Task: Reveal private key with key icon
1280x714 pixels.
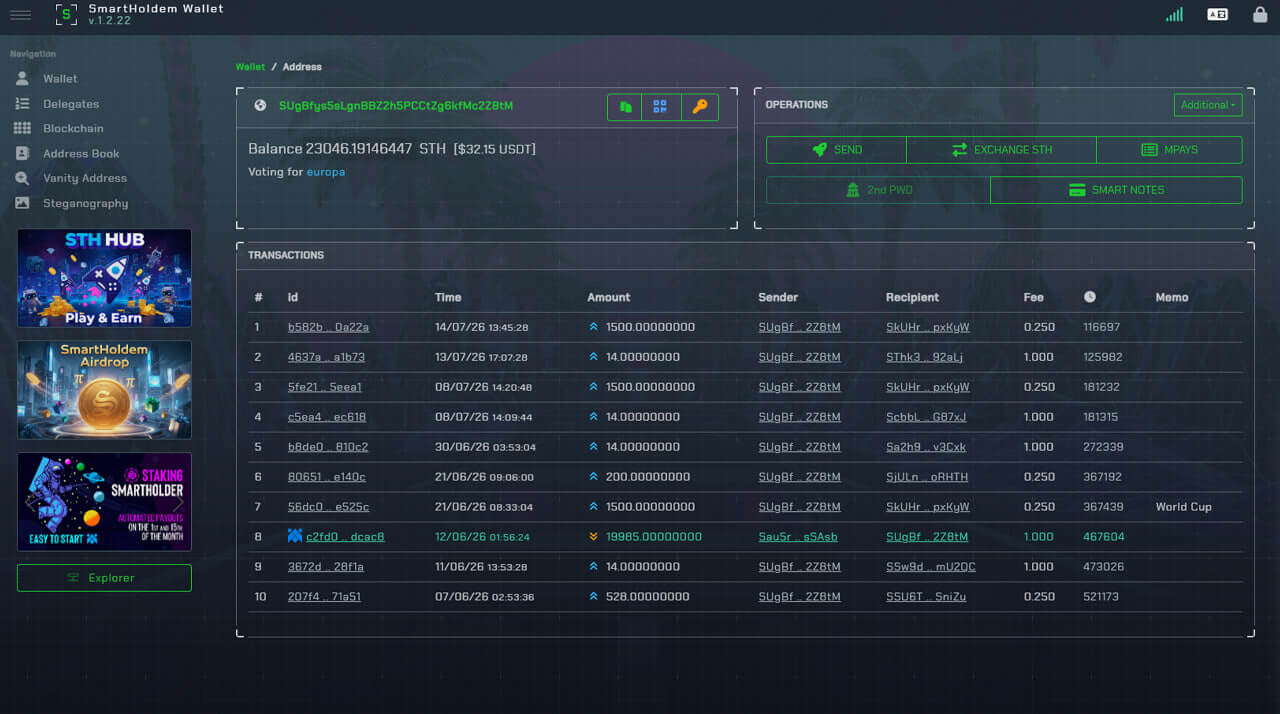Action: click(700, 107)
